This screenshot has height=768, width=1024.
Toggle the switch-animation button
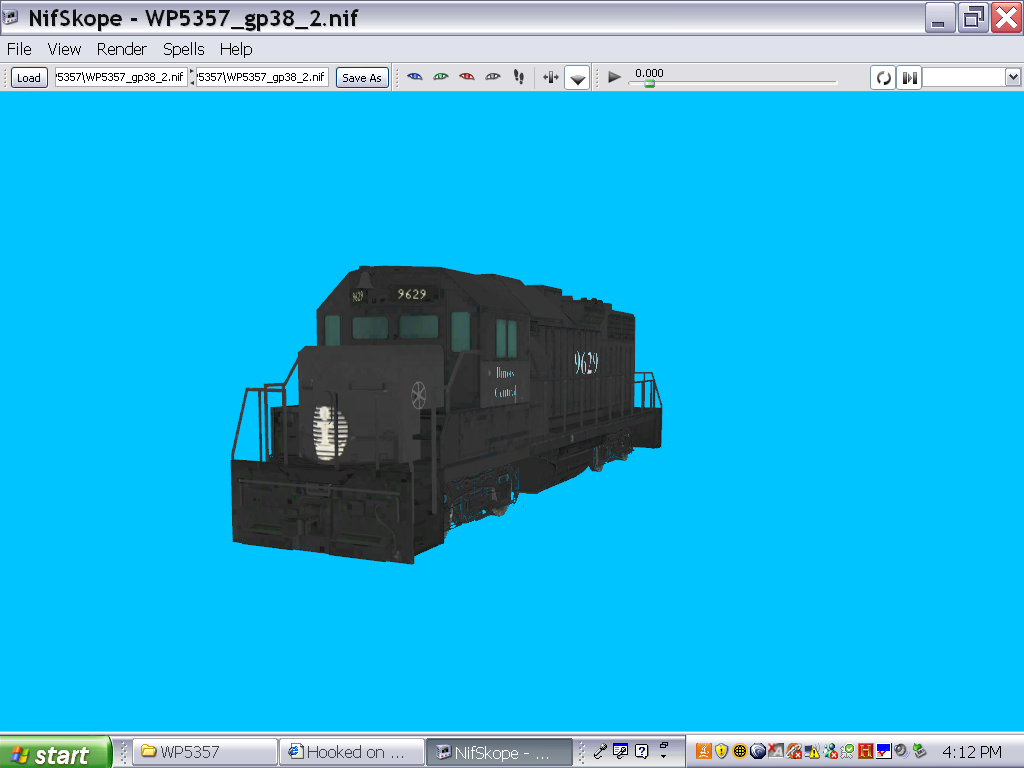click(909, 78)
